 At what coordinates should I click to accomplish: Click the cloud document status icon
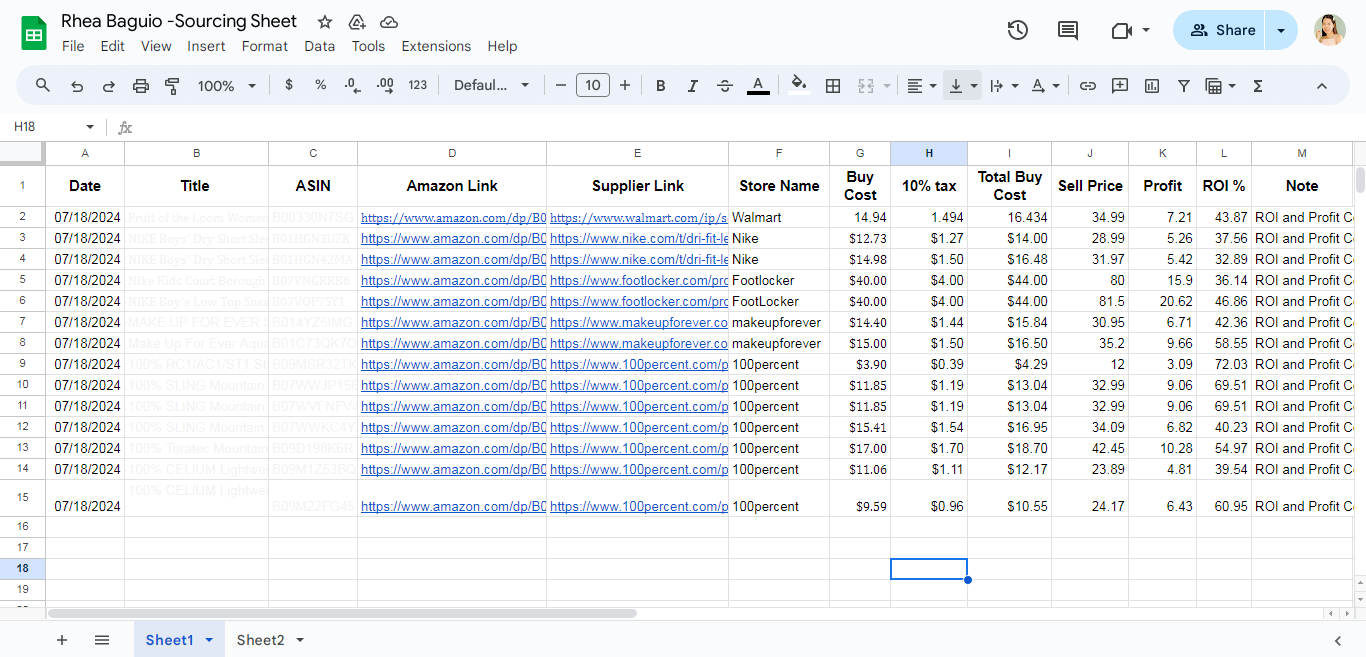pyautogui.click(x=389, y=21)
